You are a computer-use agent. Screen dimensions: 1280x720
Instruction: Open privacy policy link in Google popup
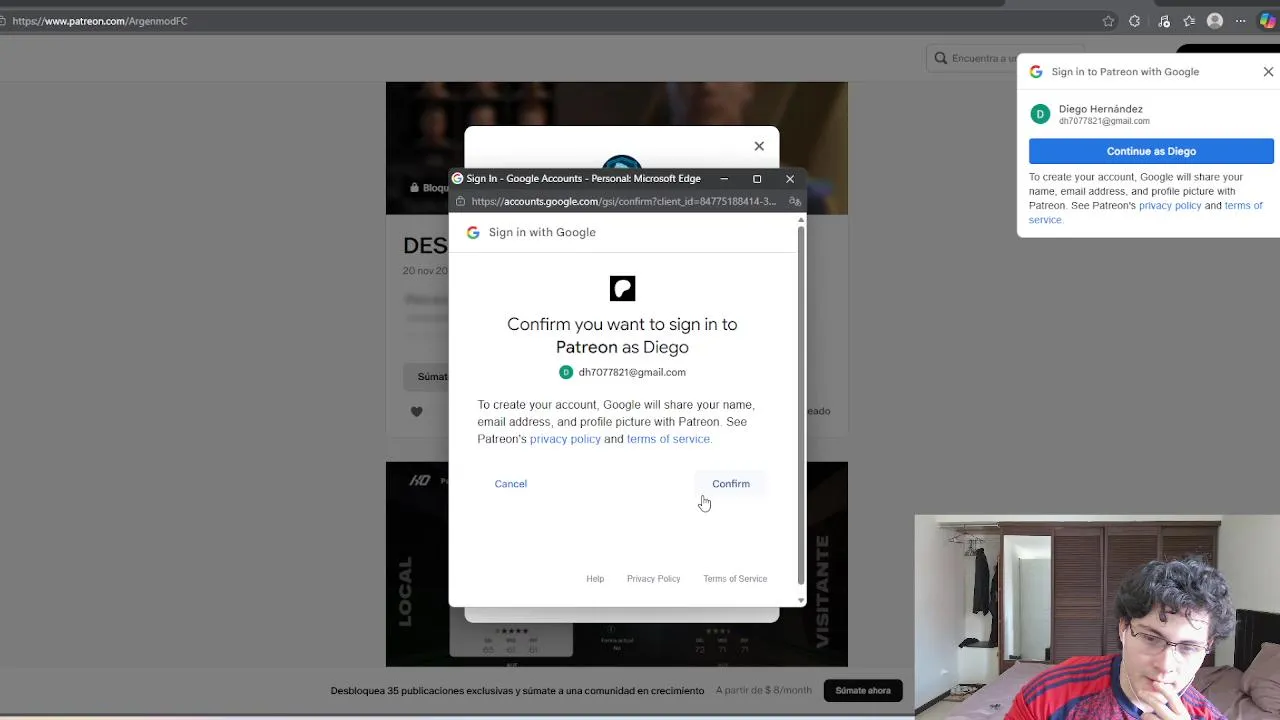565,439
